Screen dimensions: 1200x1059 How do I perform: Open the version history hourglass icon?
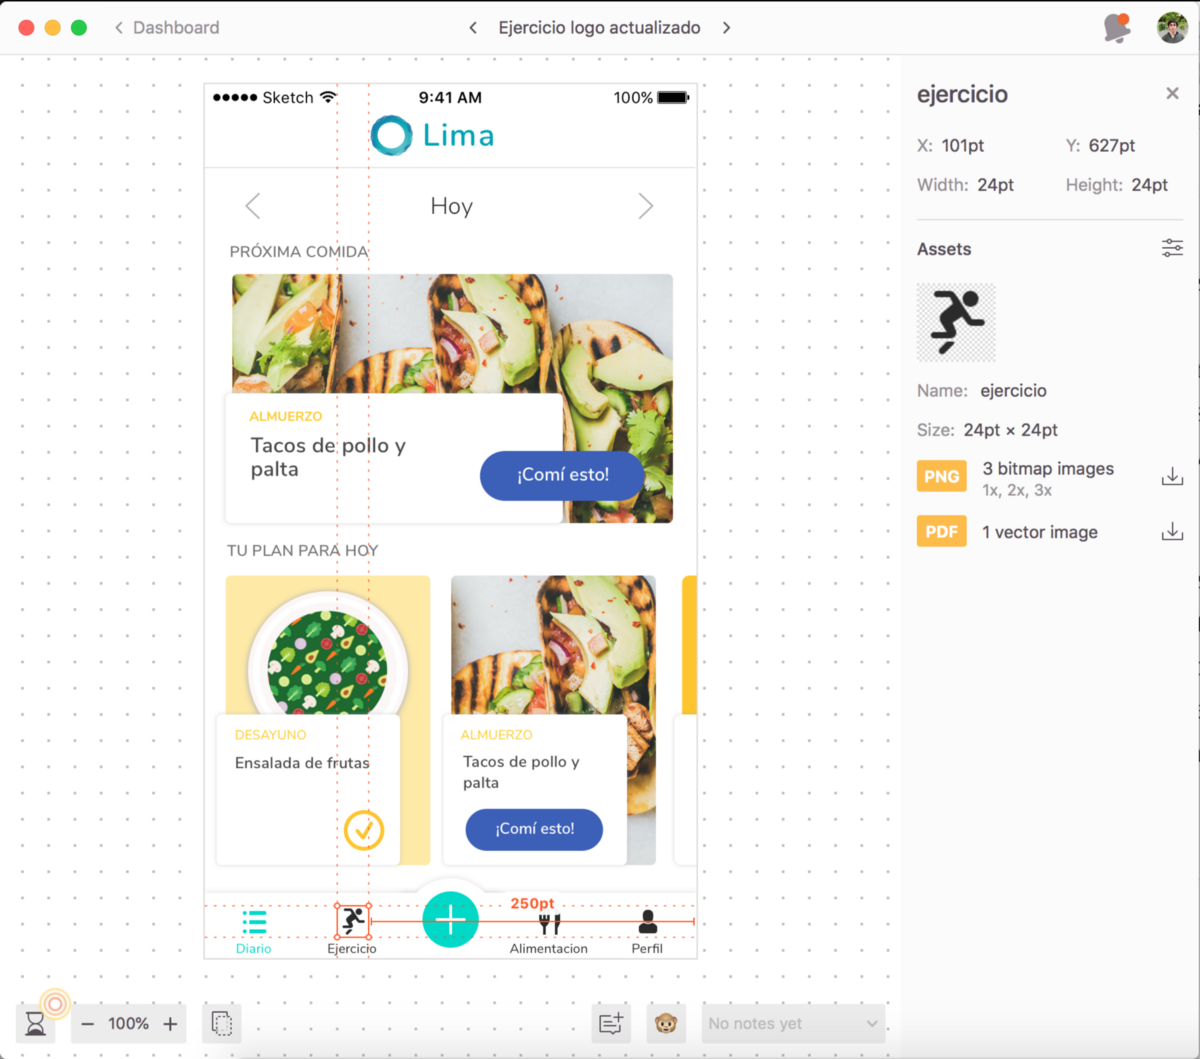(x=36, y=1024)
